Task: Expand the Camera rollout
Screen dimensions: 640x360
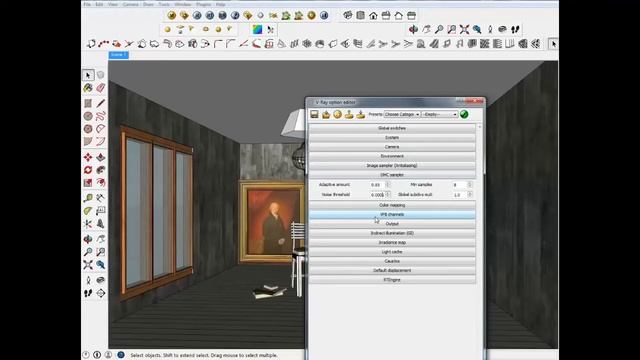Action: [392, 147]
